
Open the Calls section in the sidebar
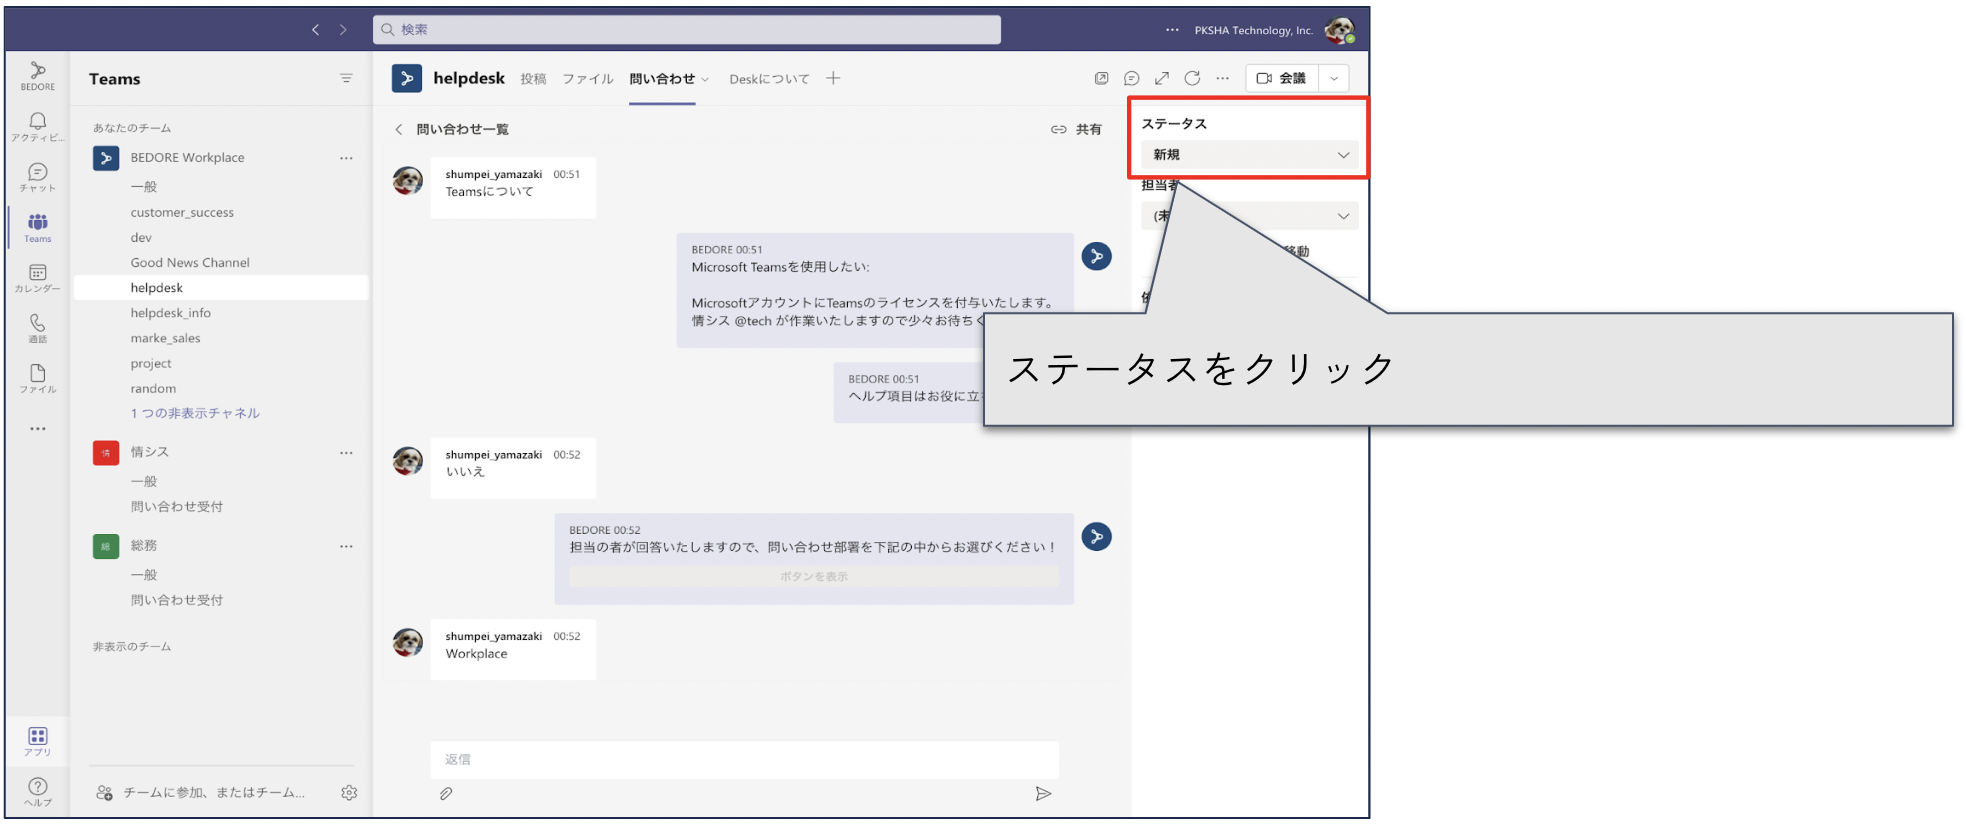click(x=38, y=328)
